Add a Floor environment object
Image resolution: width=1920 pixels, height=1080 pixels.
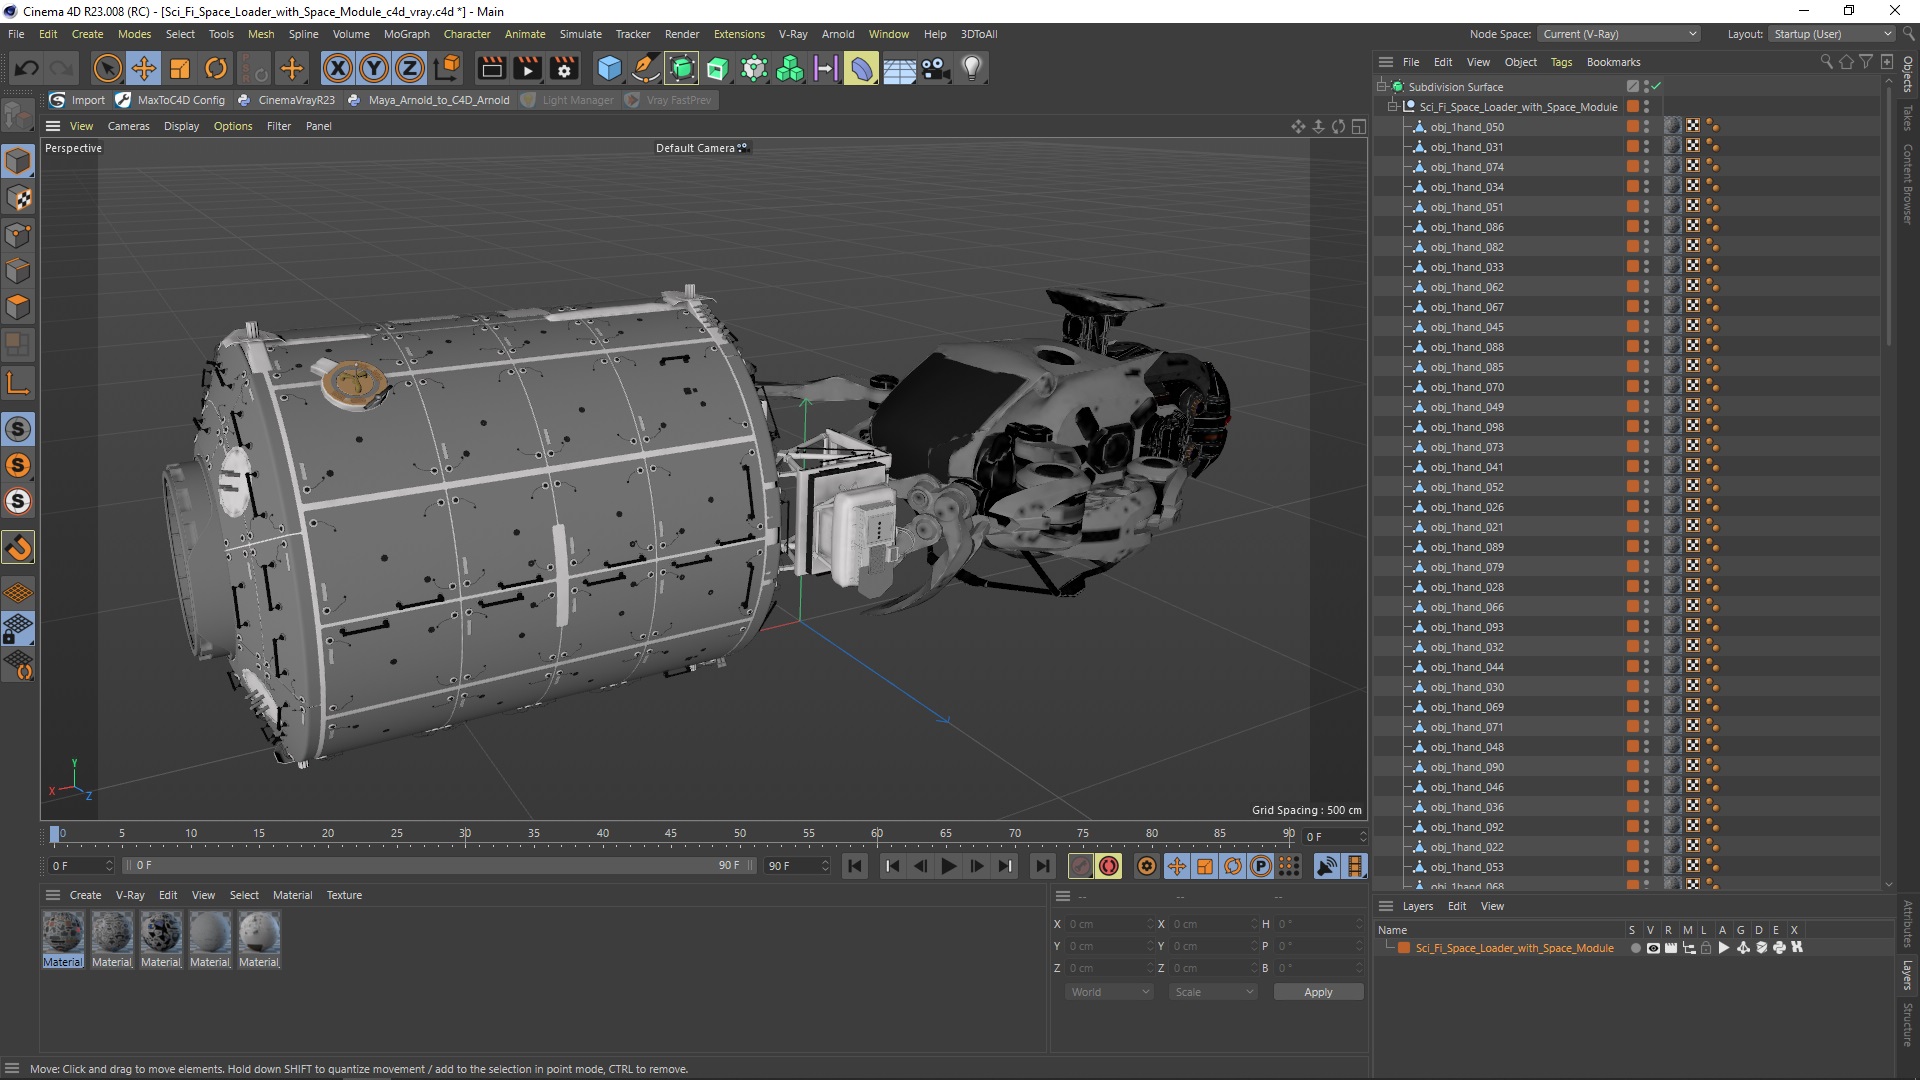tap(899, 68)
